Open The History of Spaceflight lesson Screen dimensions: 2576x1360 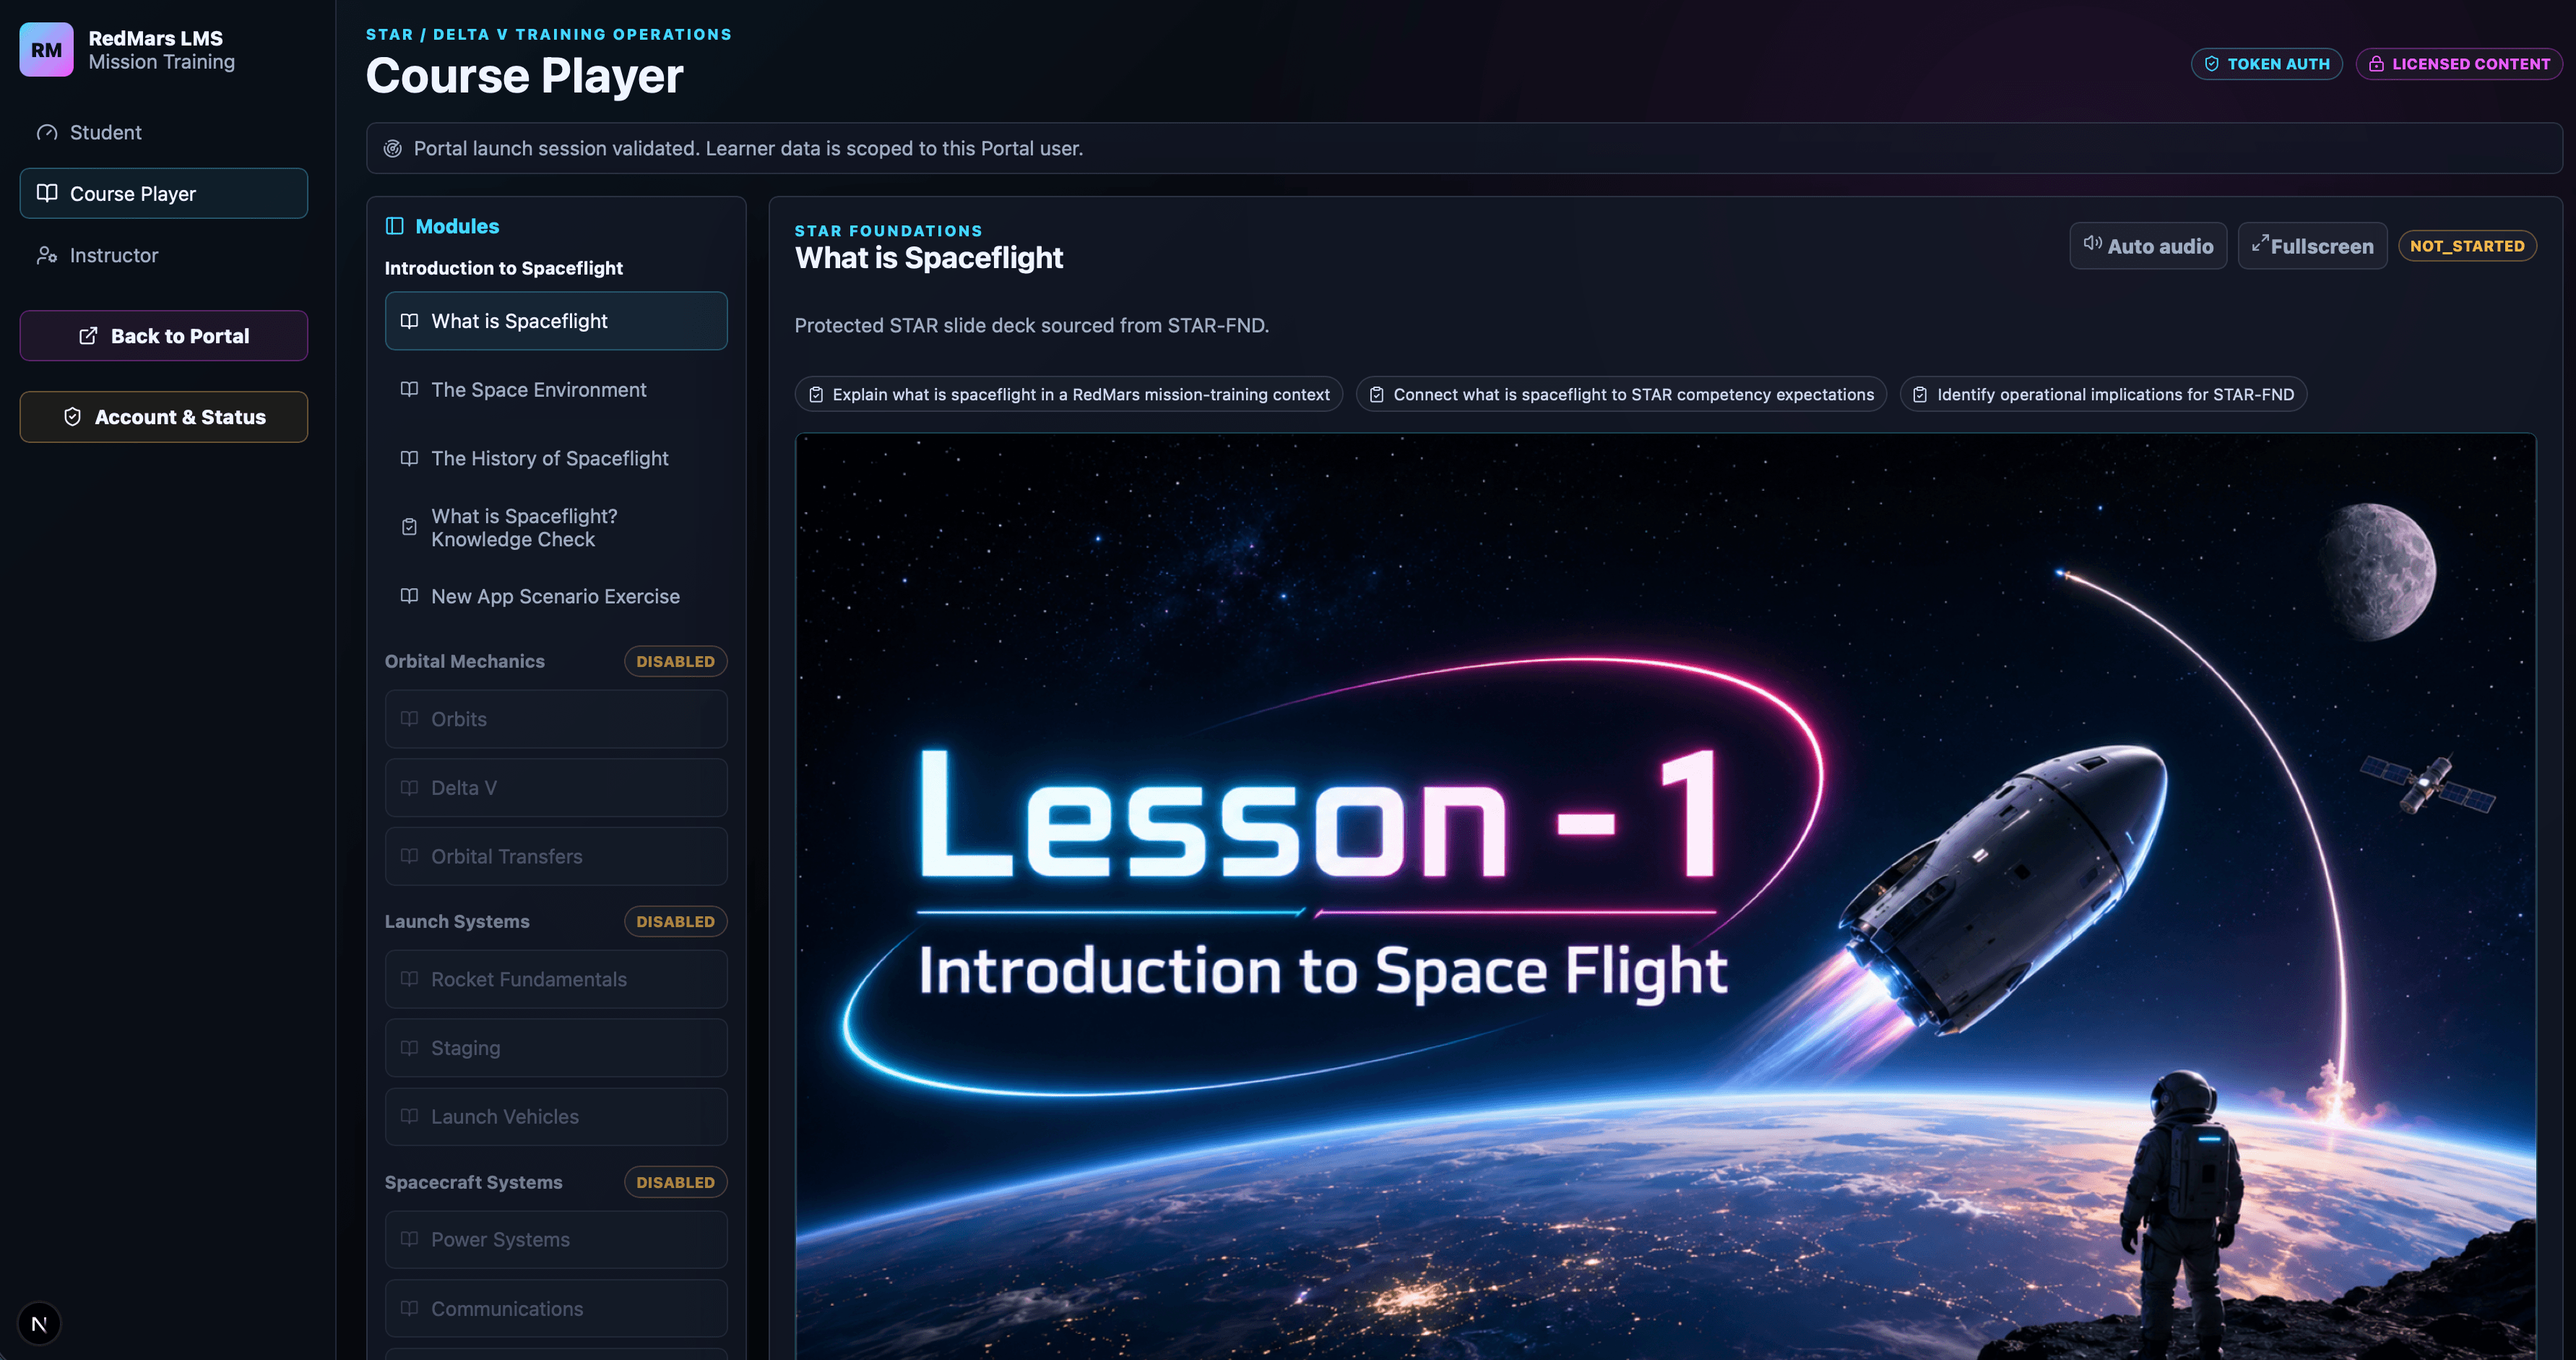pyautogui.click(x=556, y=458)
